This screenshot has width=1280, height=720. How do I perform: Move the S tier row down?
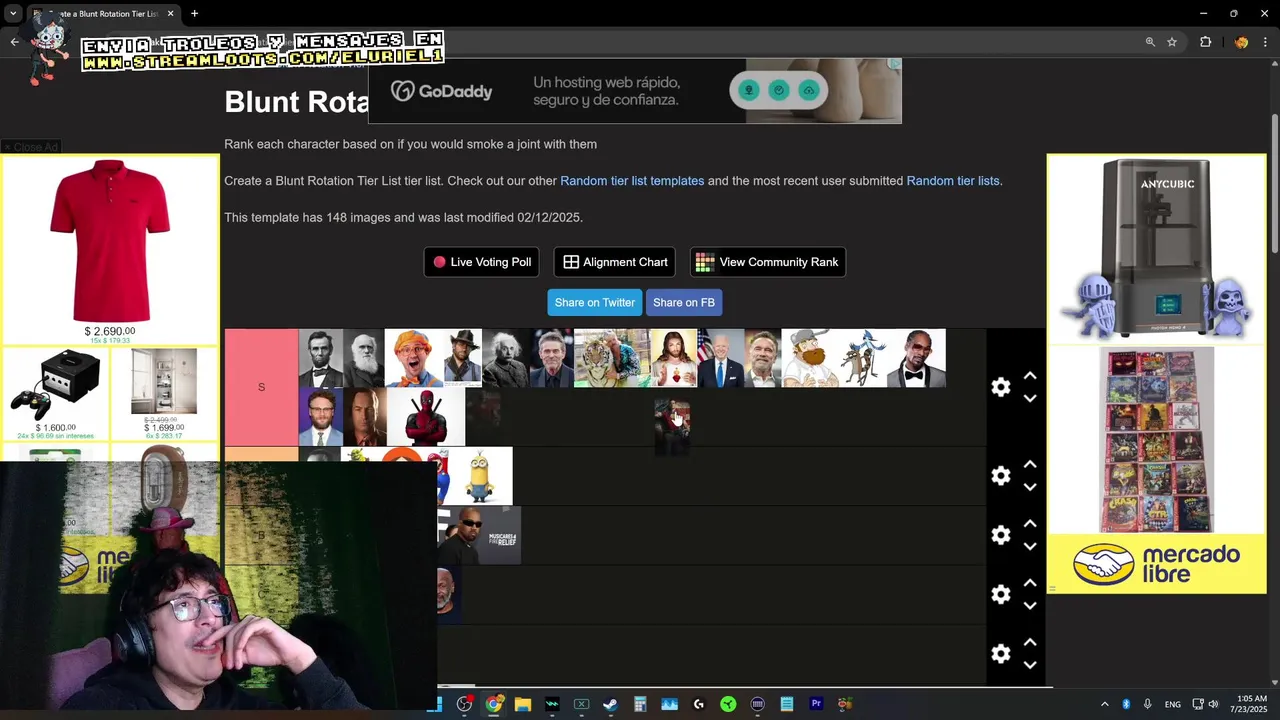pyautogui.click(x=1030, y=398)
